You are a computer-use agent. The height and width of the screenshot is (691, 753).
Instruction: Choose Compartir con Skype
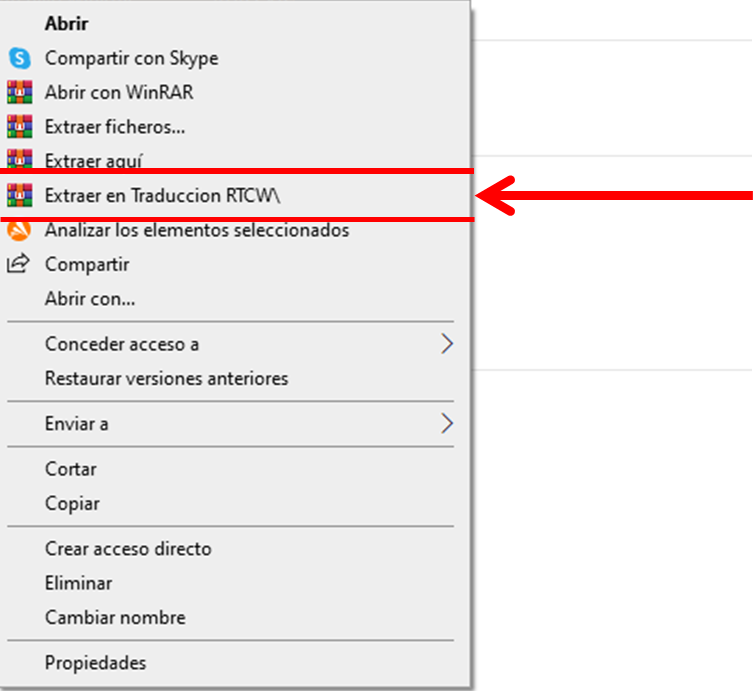click(131, 59)
